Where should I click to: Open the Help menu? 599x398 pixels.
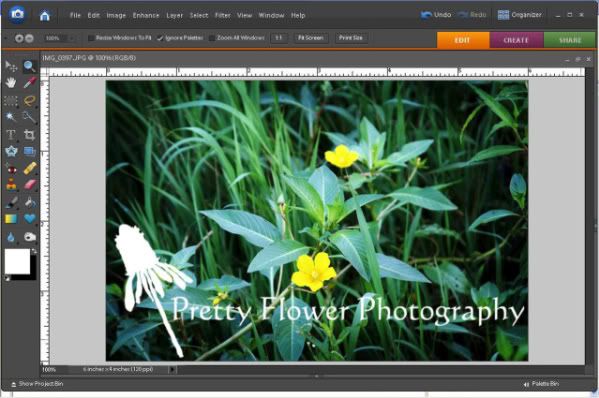point(298,15)
